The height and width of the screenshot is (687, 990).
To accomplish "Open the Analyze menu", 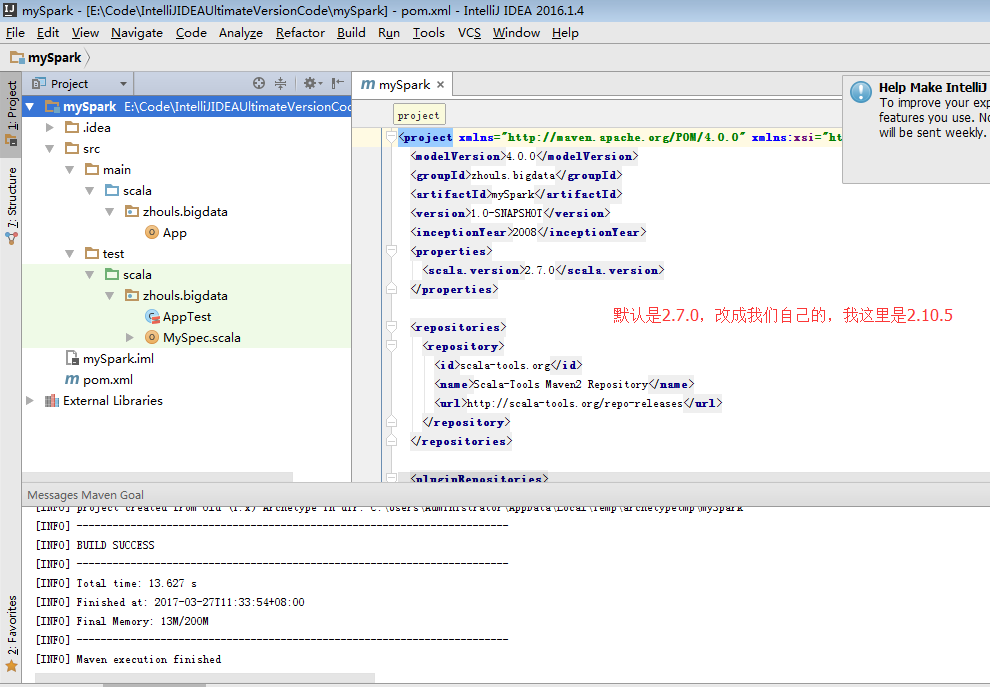I will pyautogui.click(x=241, y=33).
